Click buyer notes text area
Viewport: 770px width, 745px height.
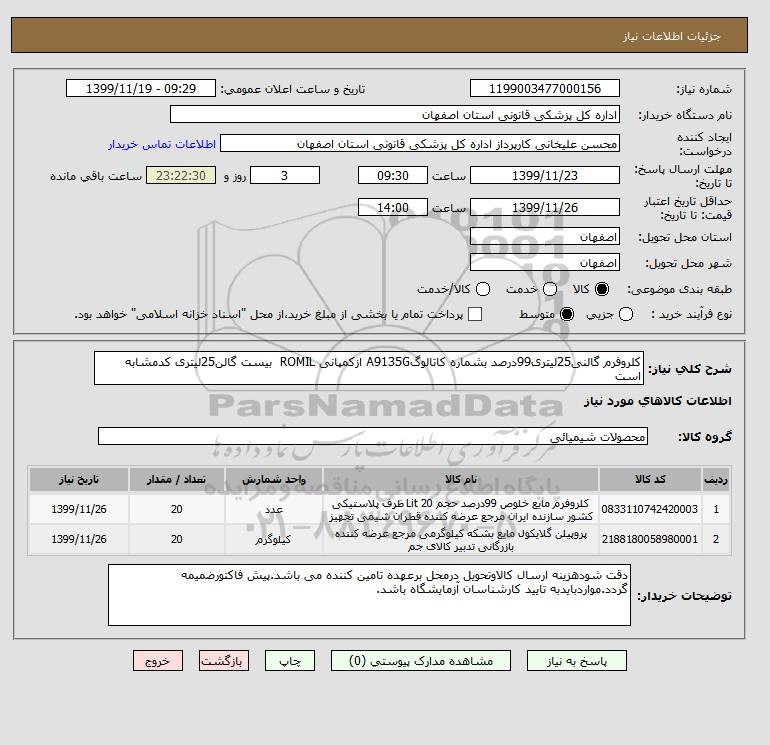tap(369, 595)
